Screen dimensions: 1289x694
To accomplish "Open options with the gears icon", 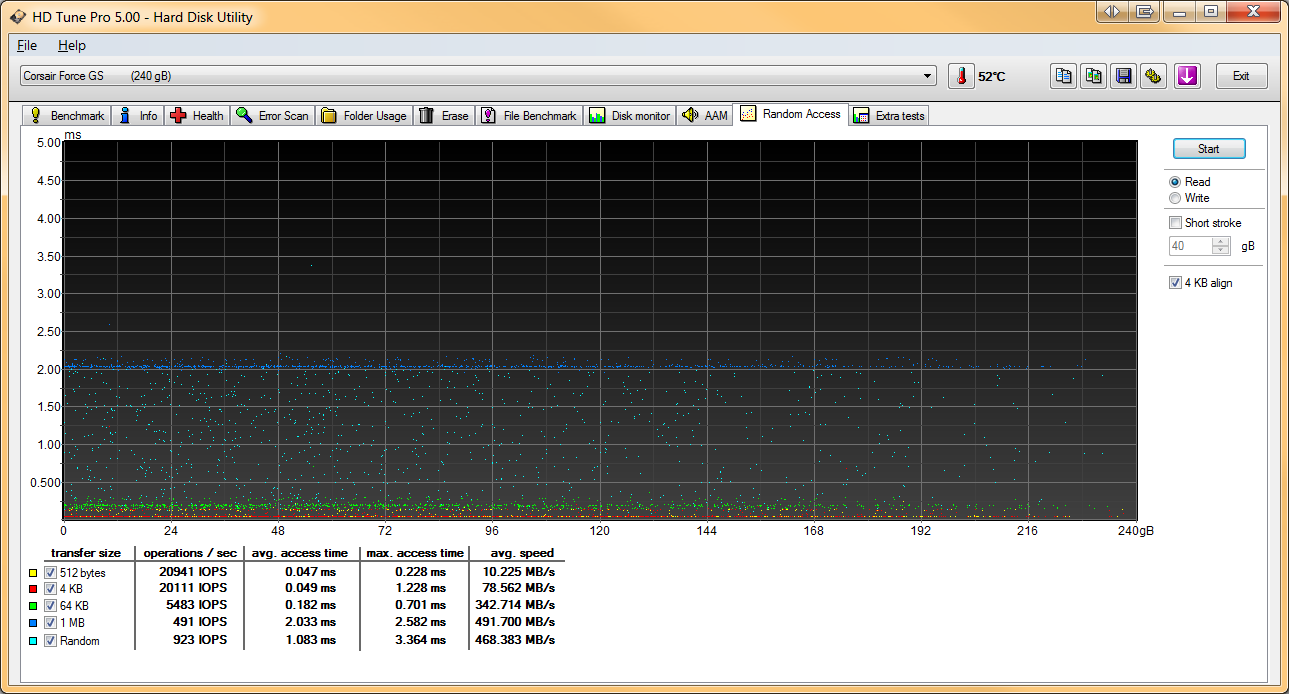I will click(1154, 76).
